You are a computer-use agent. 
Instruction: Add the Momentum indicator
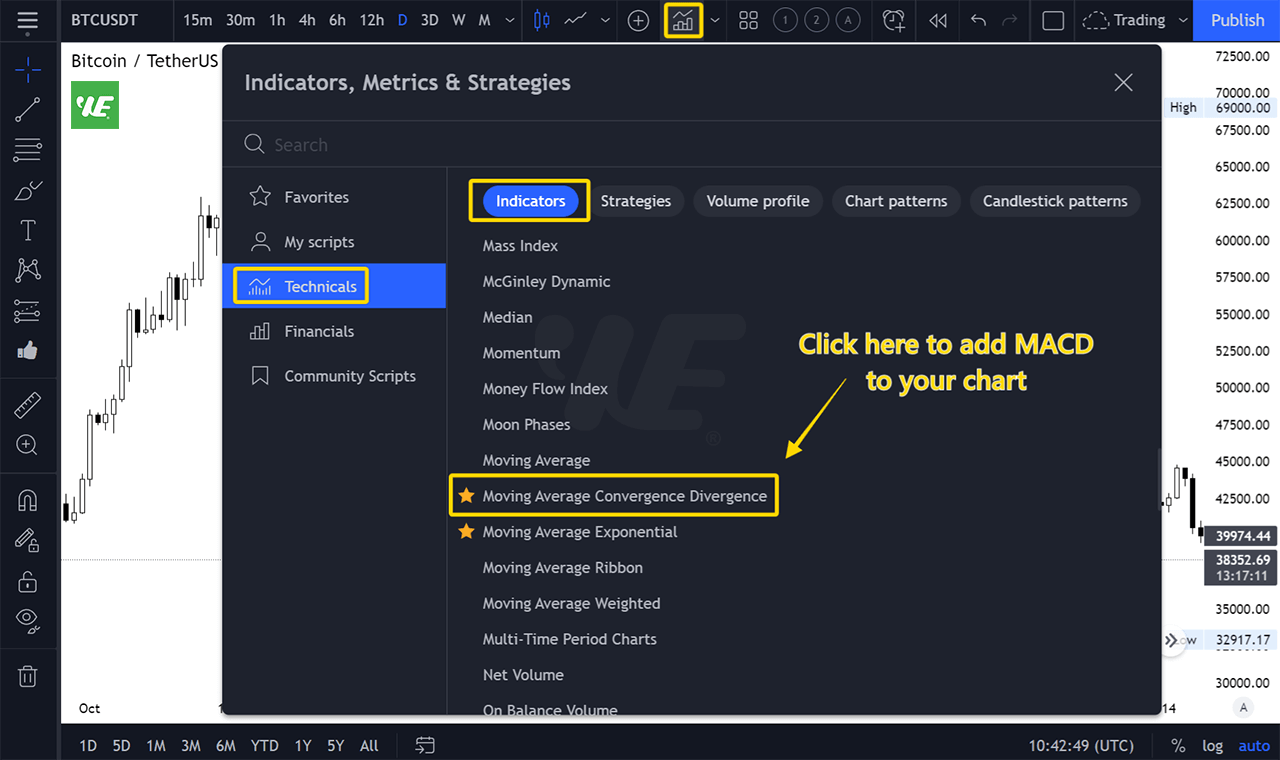click(x=521, y=353)
